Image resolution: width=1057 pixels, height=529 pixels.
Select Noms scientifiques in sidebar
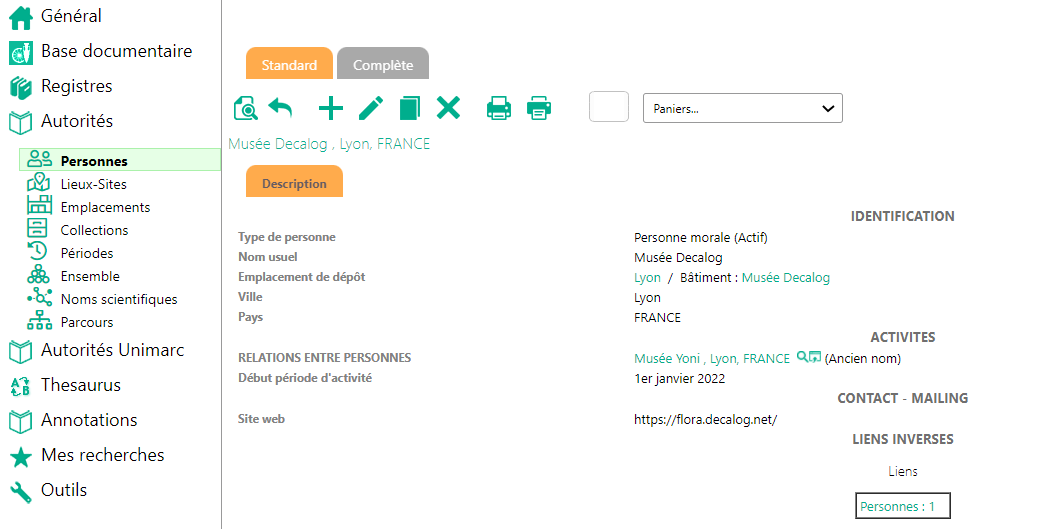coord(119,299)
